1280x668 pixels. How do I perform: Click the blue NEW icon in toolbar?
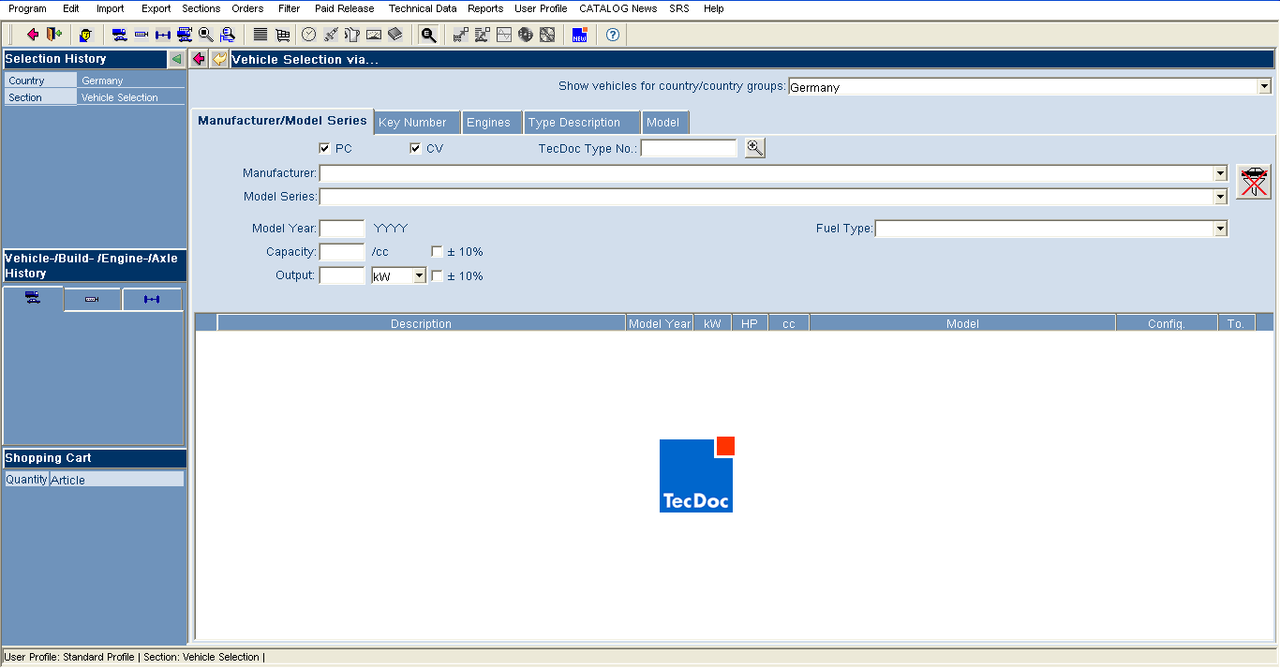click(580, 34)
